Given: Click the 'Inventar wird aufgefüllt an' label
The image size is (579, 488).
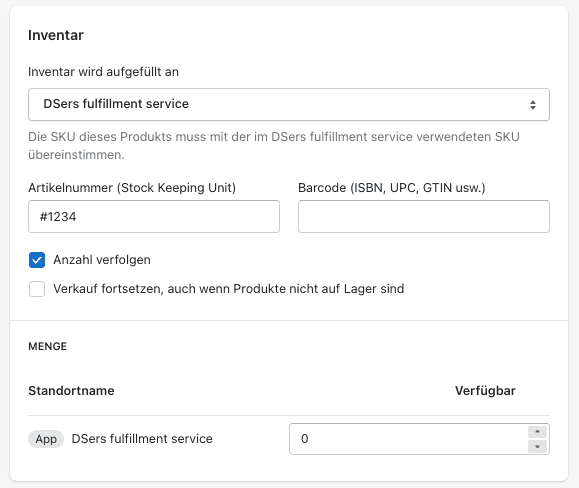Looking at the screenshot, I should (x=103, y=72).
